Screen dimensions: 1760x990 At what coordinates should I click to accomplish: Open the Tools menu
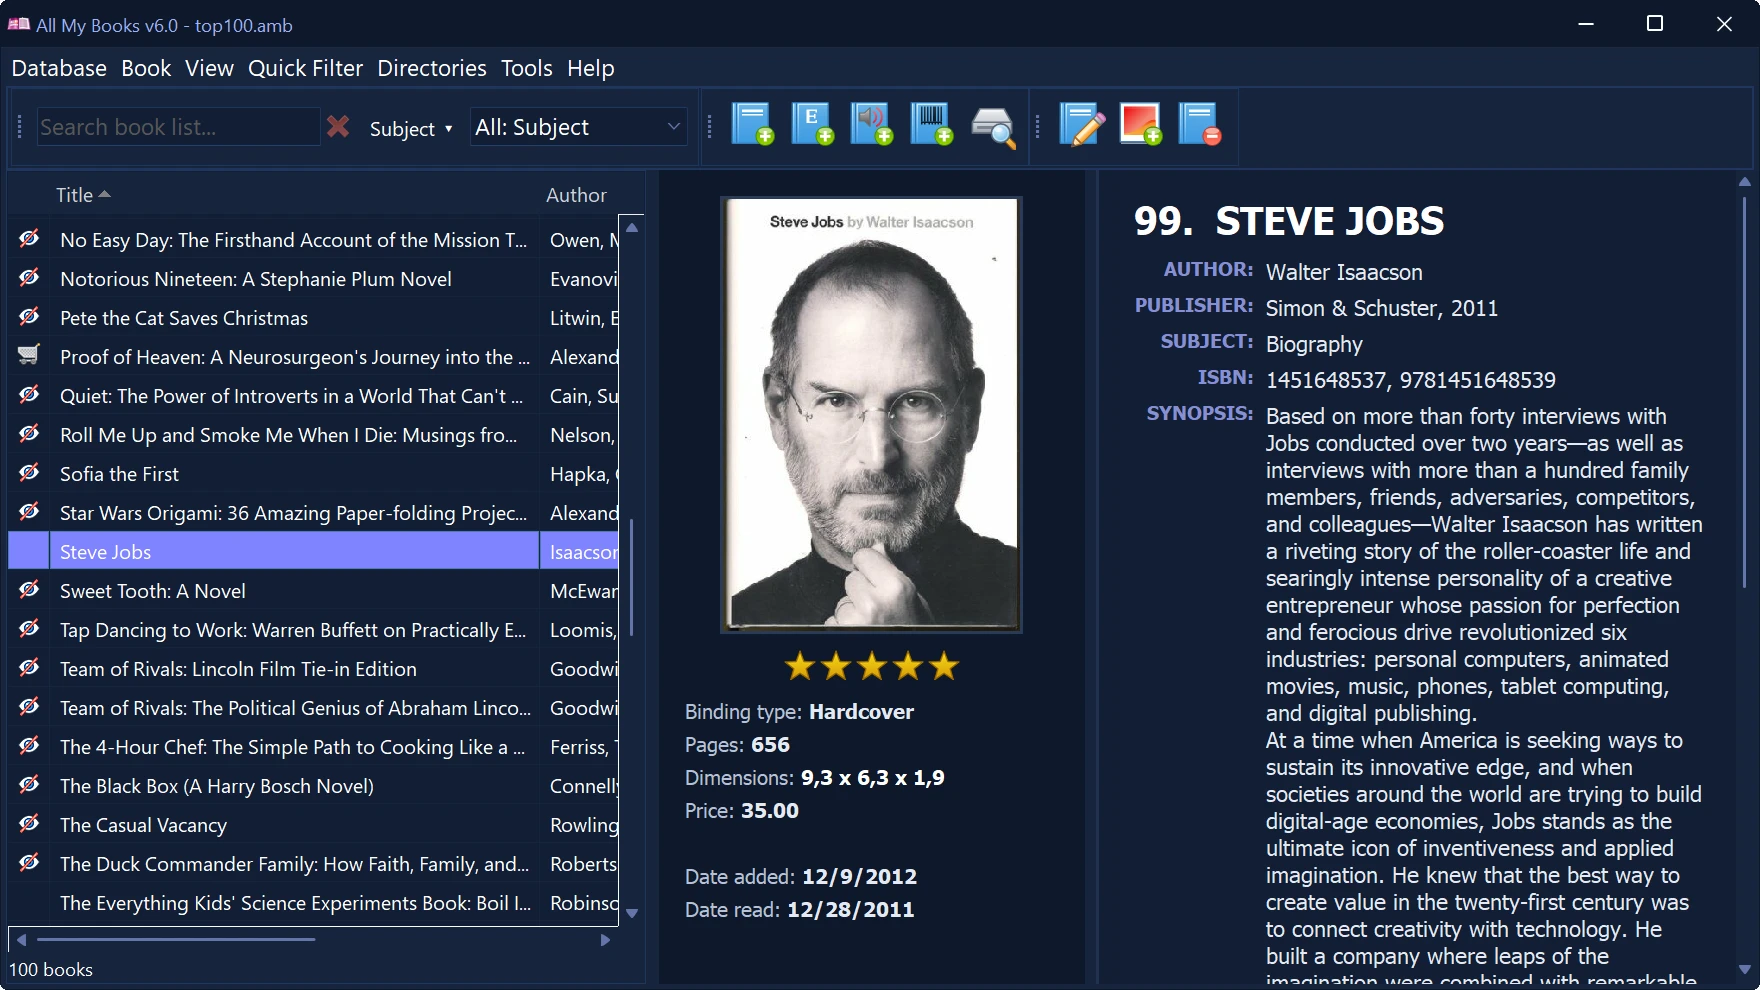[526, 68]
